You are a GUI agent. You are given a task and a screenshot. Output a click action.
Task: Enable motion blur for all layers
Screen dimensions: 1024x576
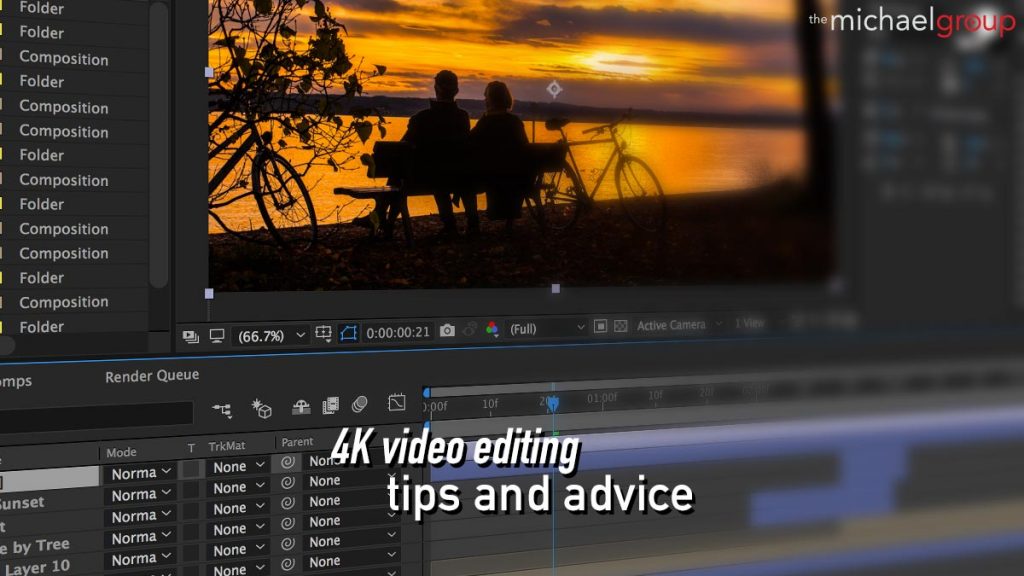(360, 403)
